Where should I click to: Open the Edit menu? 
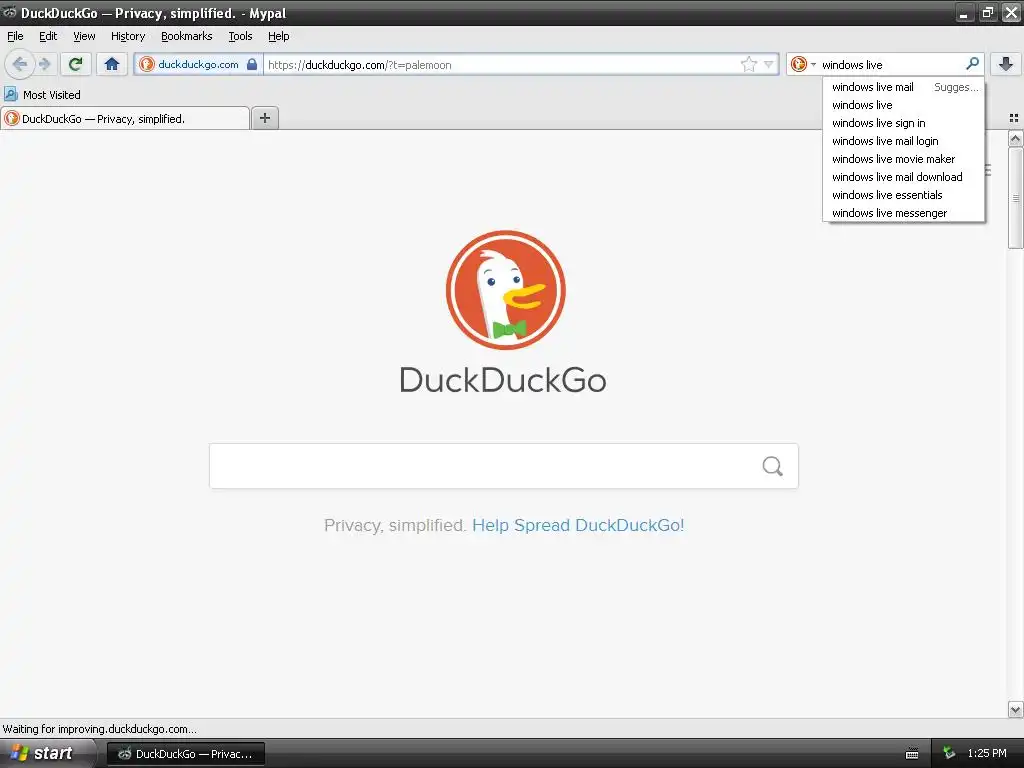point(48,36)
